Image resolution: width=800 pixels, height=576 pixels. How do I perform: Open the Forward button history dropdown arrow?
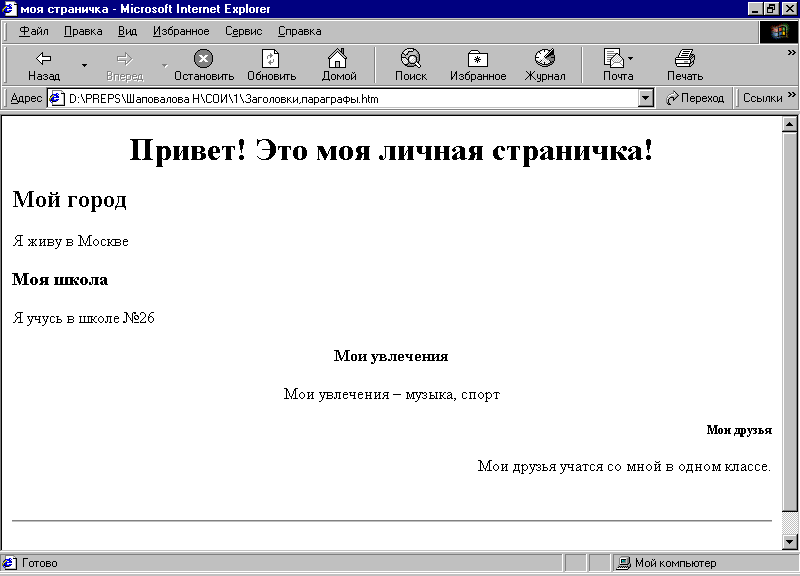coord(165,65)
